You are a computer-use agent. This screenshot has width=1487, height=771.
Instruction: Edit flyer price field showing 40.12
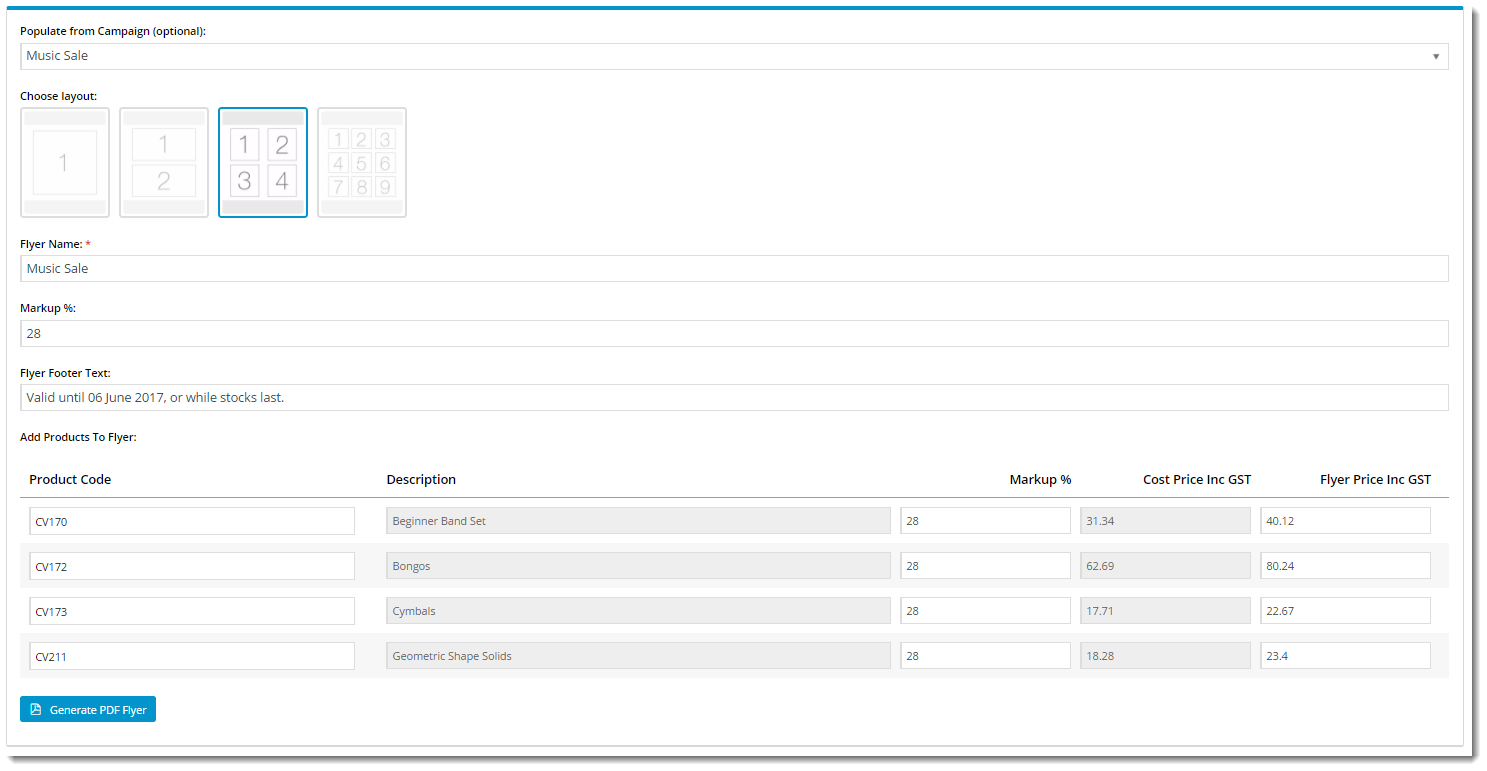1345,521
